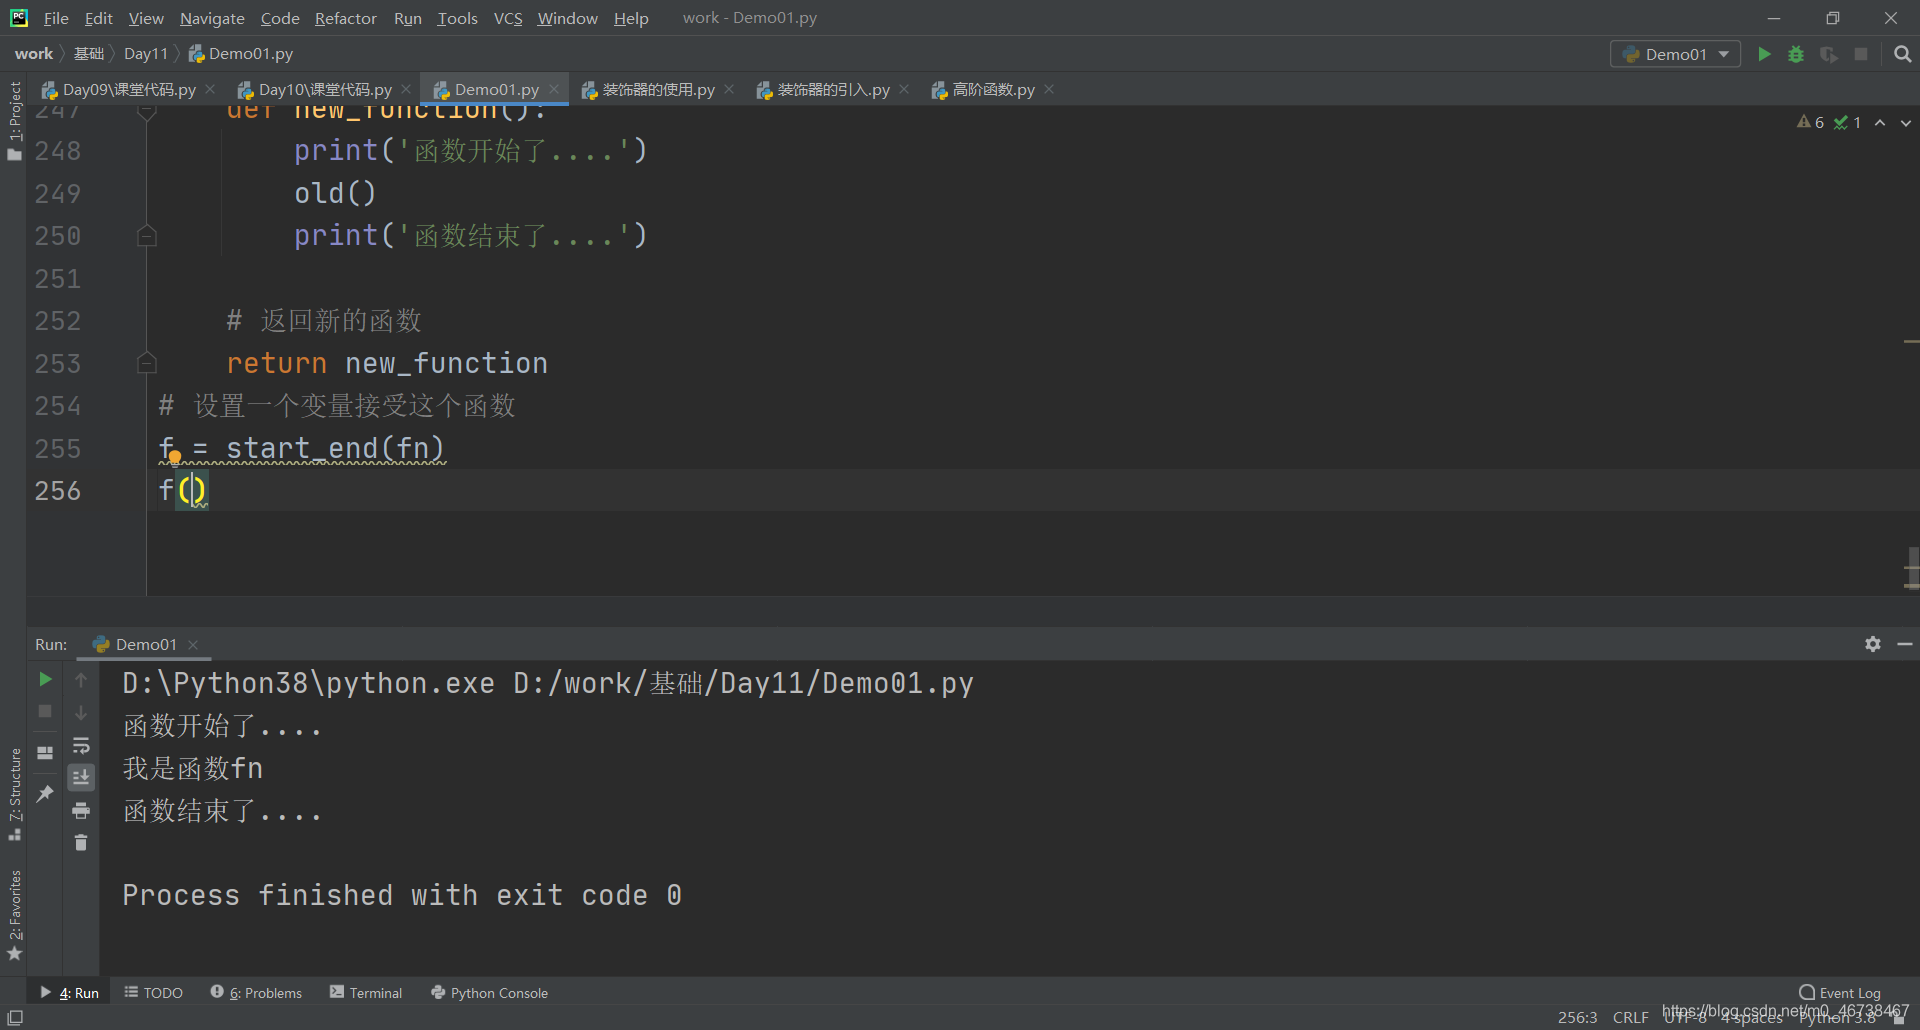
Task: Click the CRLF line separator selector
Action: tap(1630, 1017)
